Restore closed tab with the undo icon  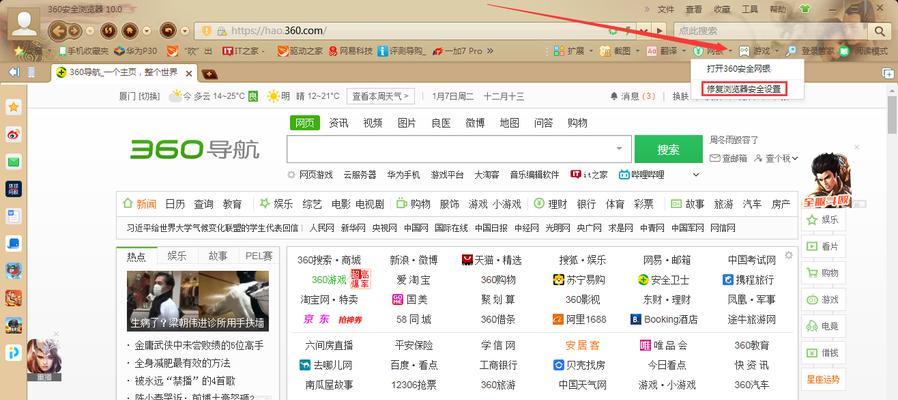pos(168,30)
